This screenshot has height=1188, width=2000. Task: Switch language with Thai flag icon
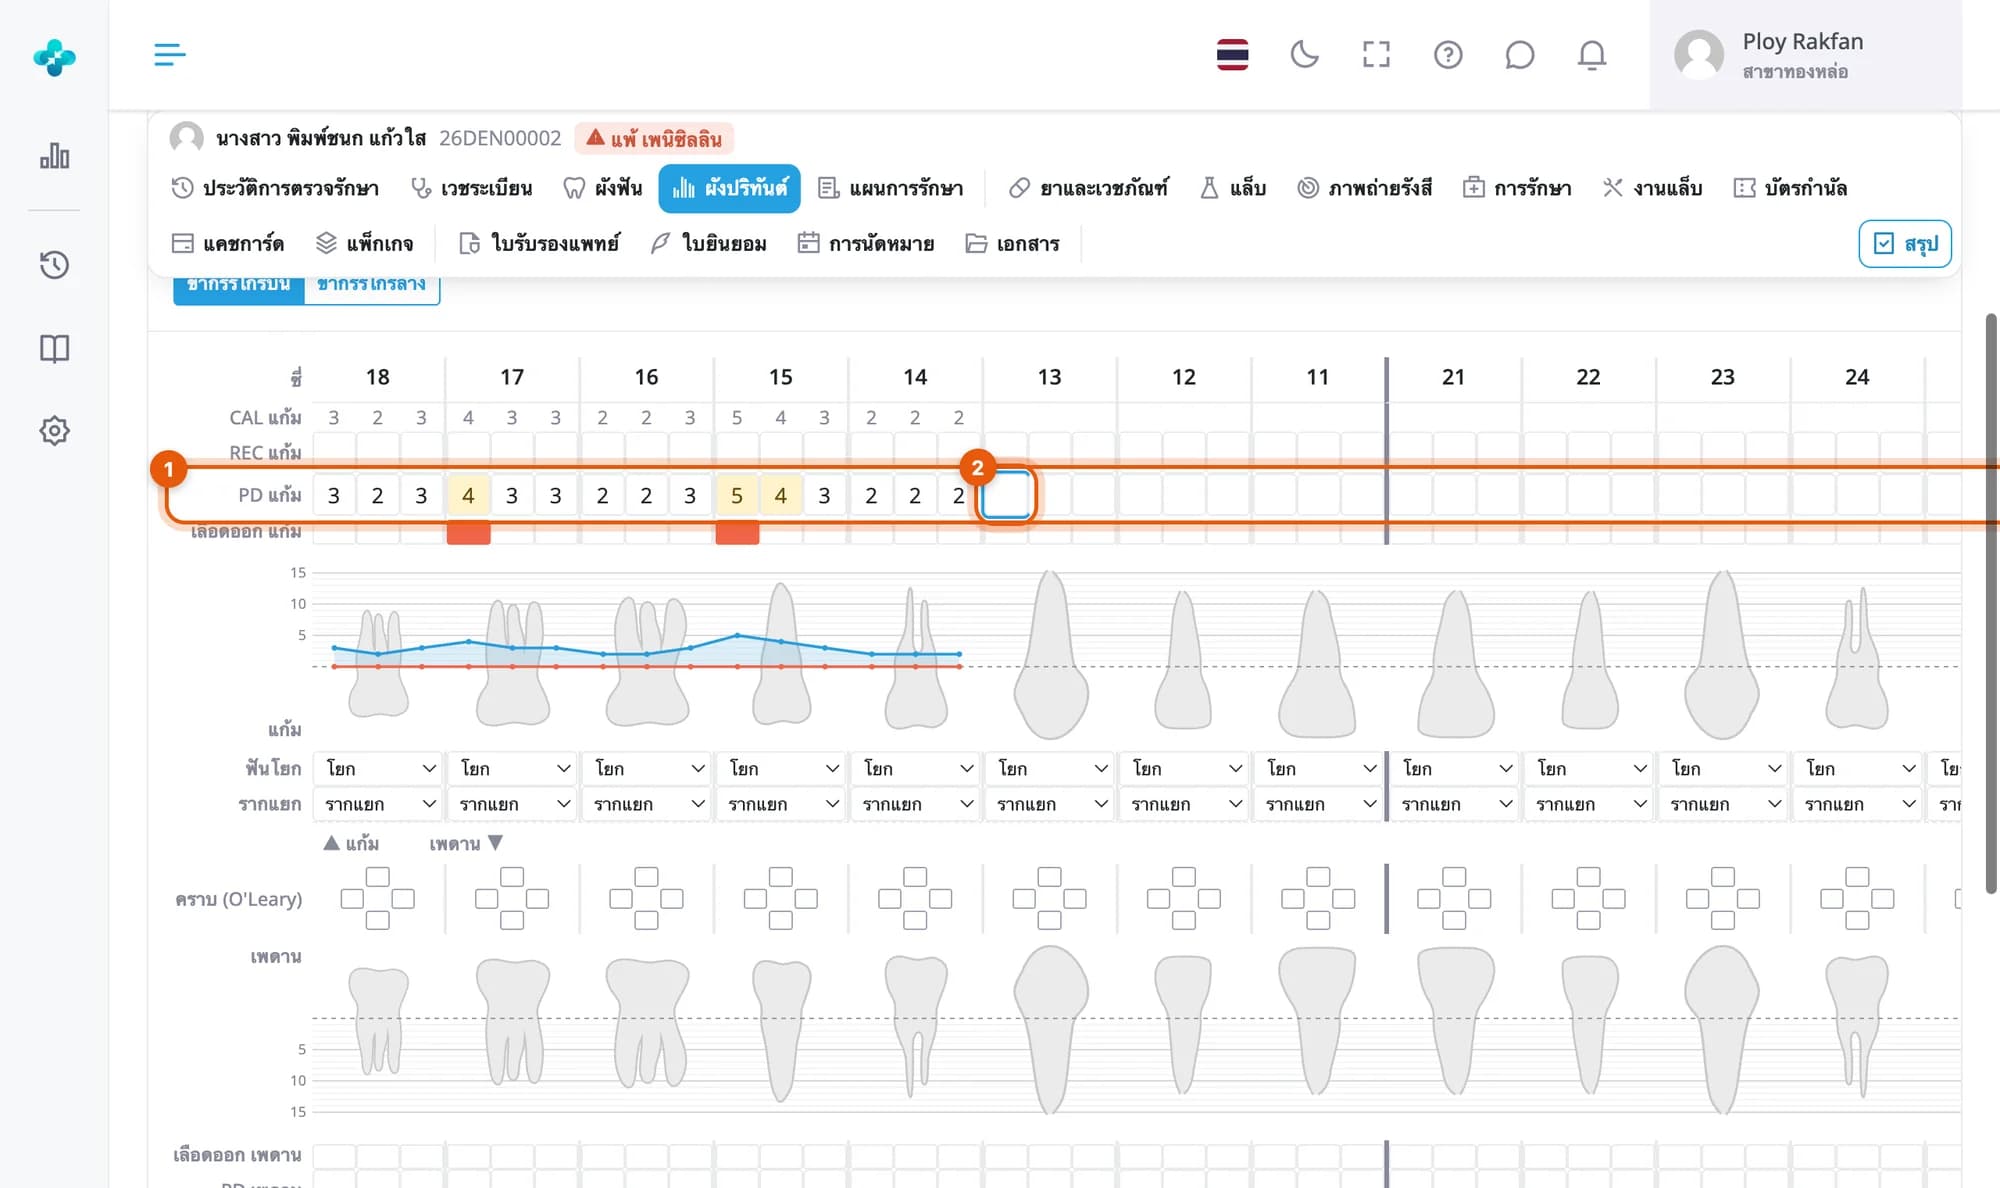pos(1232,54)
